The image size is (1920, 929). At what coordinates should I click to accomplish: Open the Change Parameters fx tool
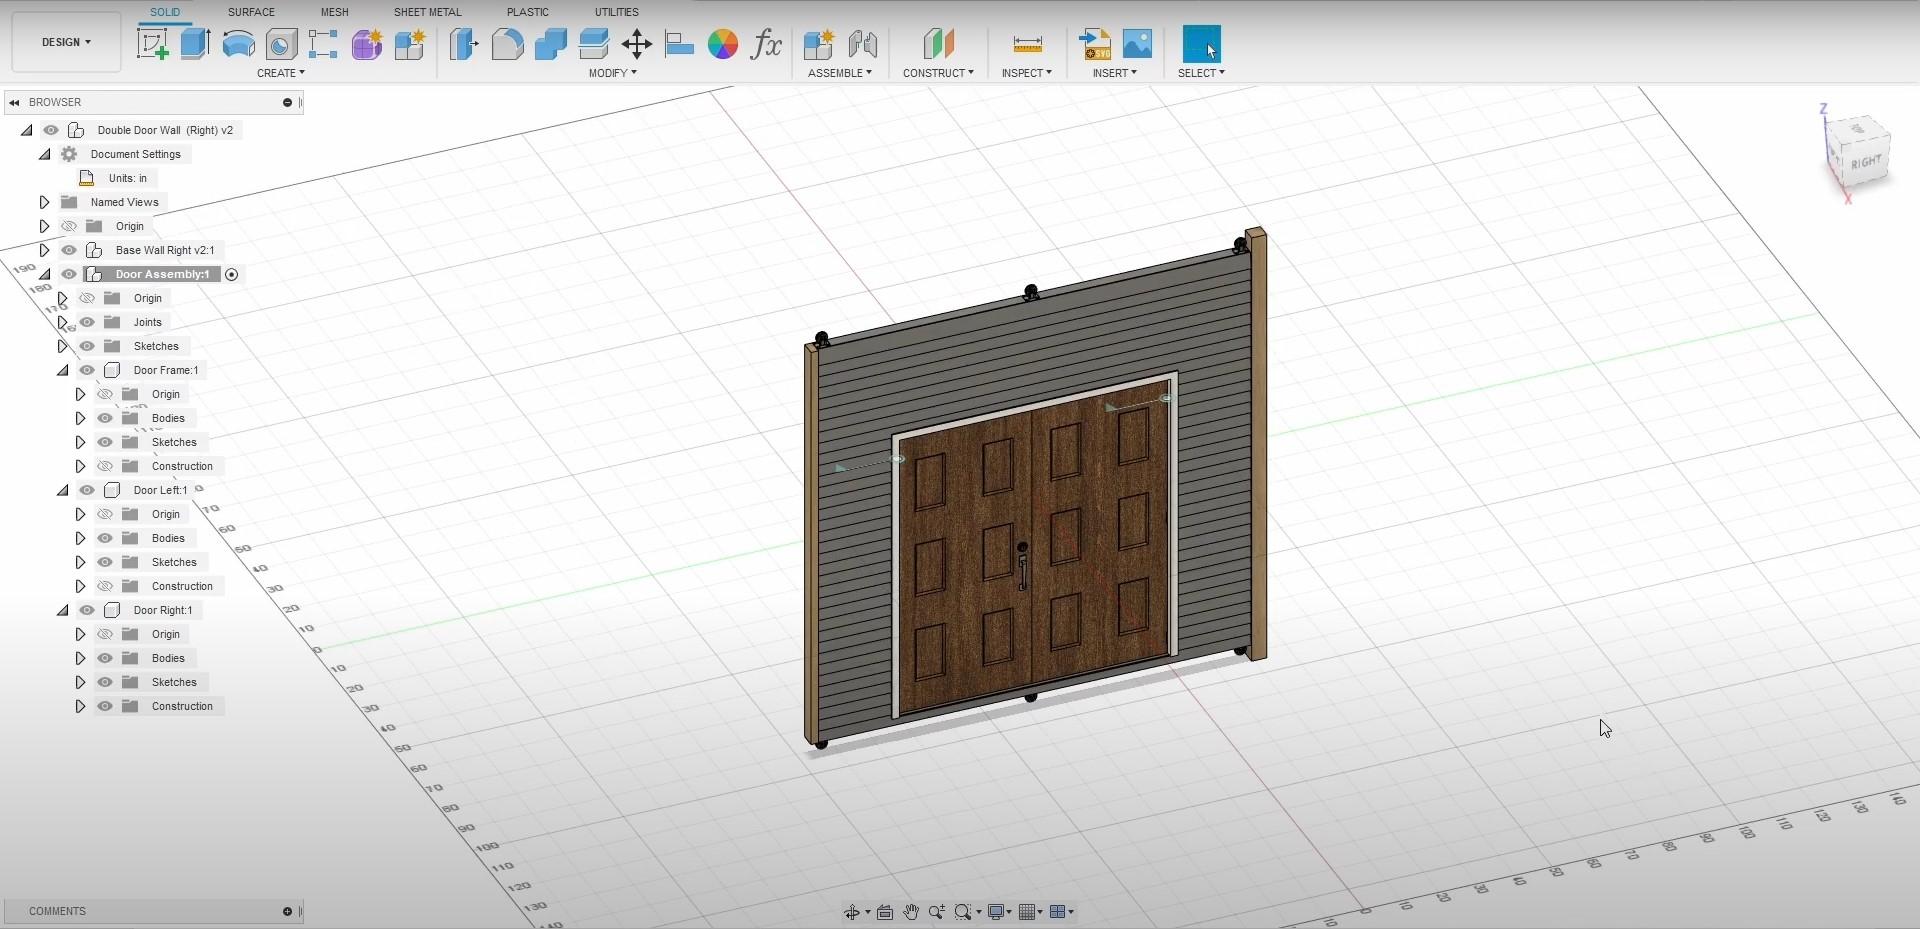[x=766, y=44]
